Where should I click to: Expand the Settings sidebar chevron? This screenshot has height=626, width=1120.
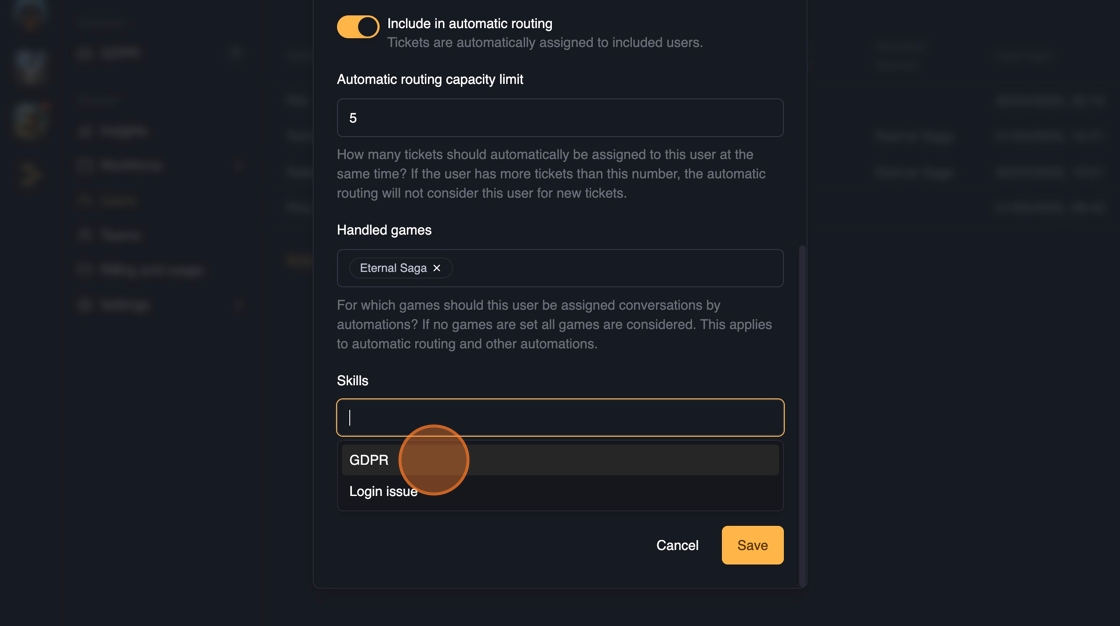(239, 305)
